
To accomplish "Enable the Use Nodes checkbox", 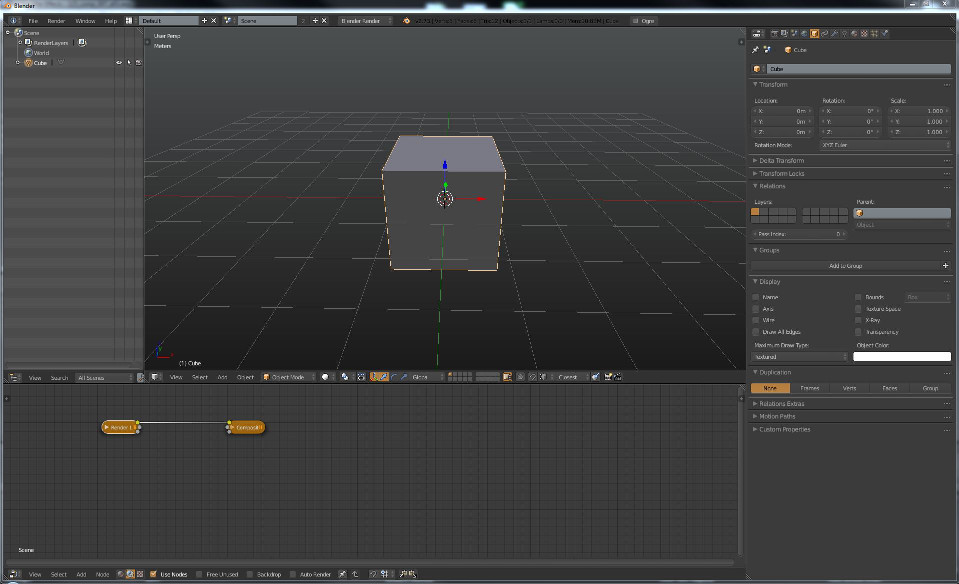I will [x=153, y=574].
